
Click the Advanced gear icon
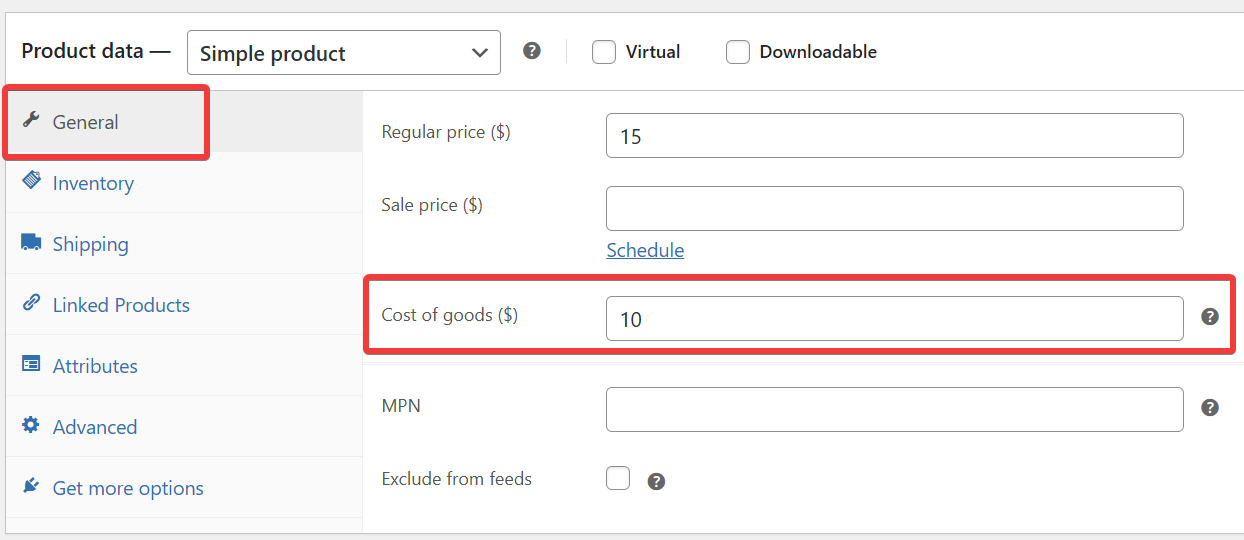click(31, 426)
